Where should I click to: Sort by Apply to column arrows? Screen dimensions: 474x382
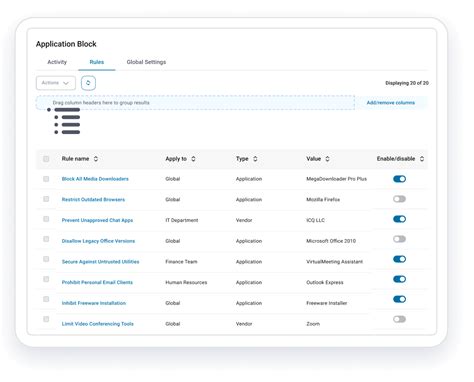click(193, 159)
